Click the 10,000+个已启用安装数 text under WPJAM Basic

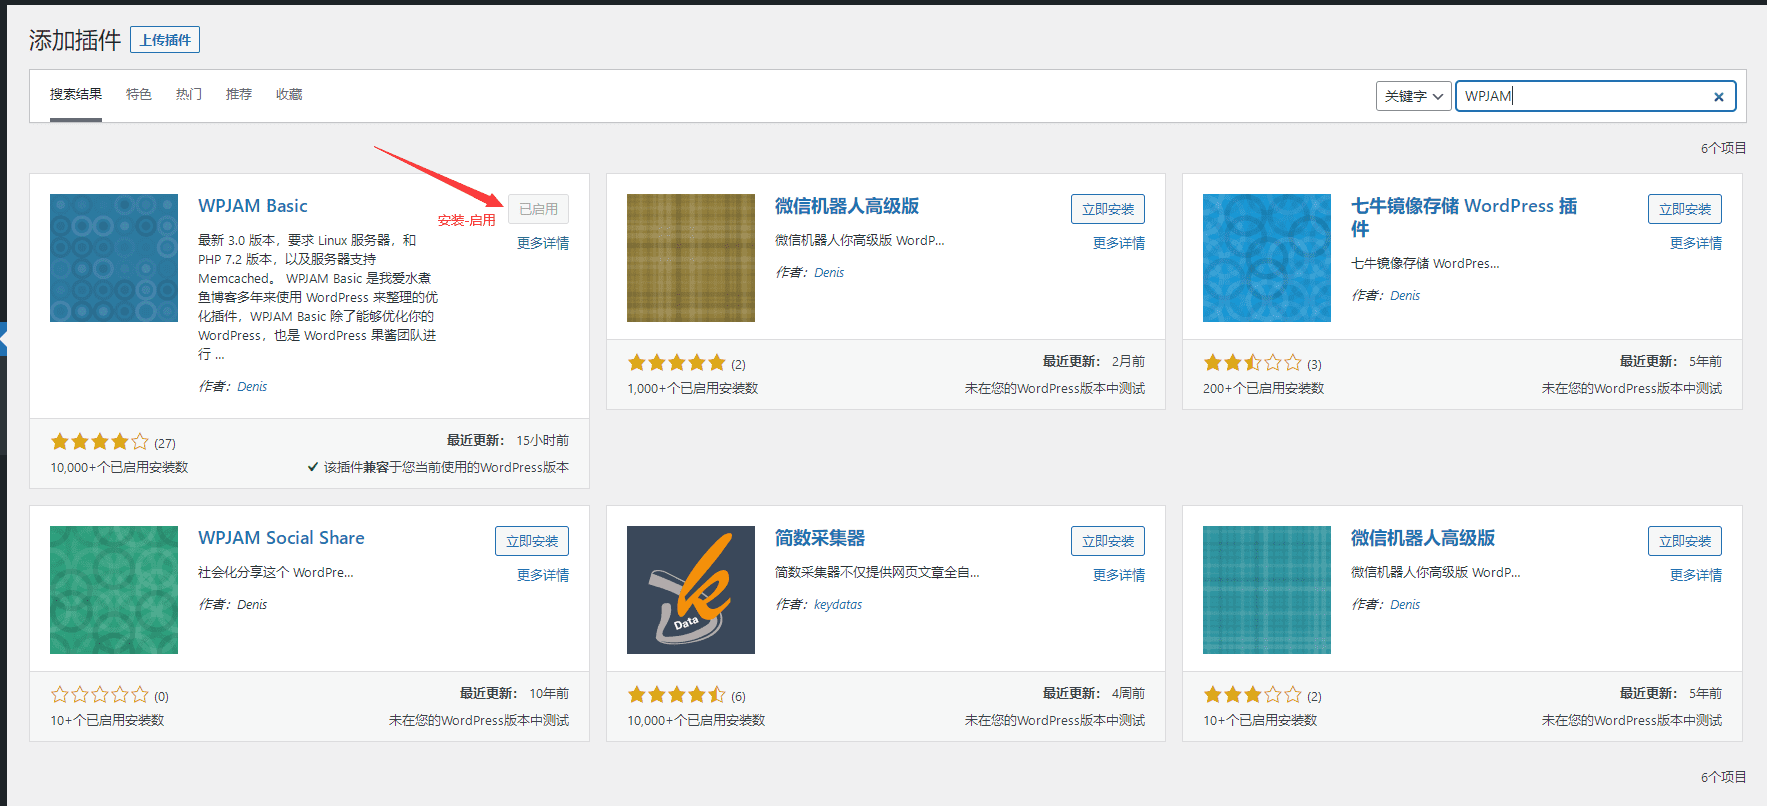click(119, 467)
